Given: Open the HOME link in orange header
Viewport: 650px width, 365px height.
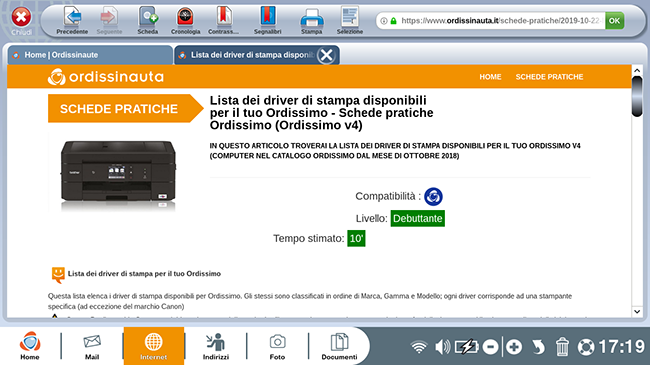Looking at the screenshot, I should point(490,77).
